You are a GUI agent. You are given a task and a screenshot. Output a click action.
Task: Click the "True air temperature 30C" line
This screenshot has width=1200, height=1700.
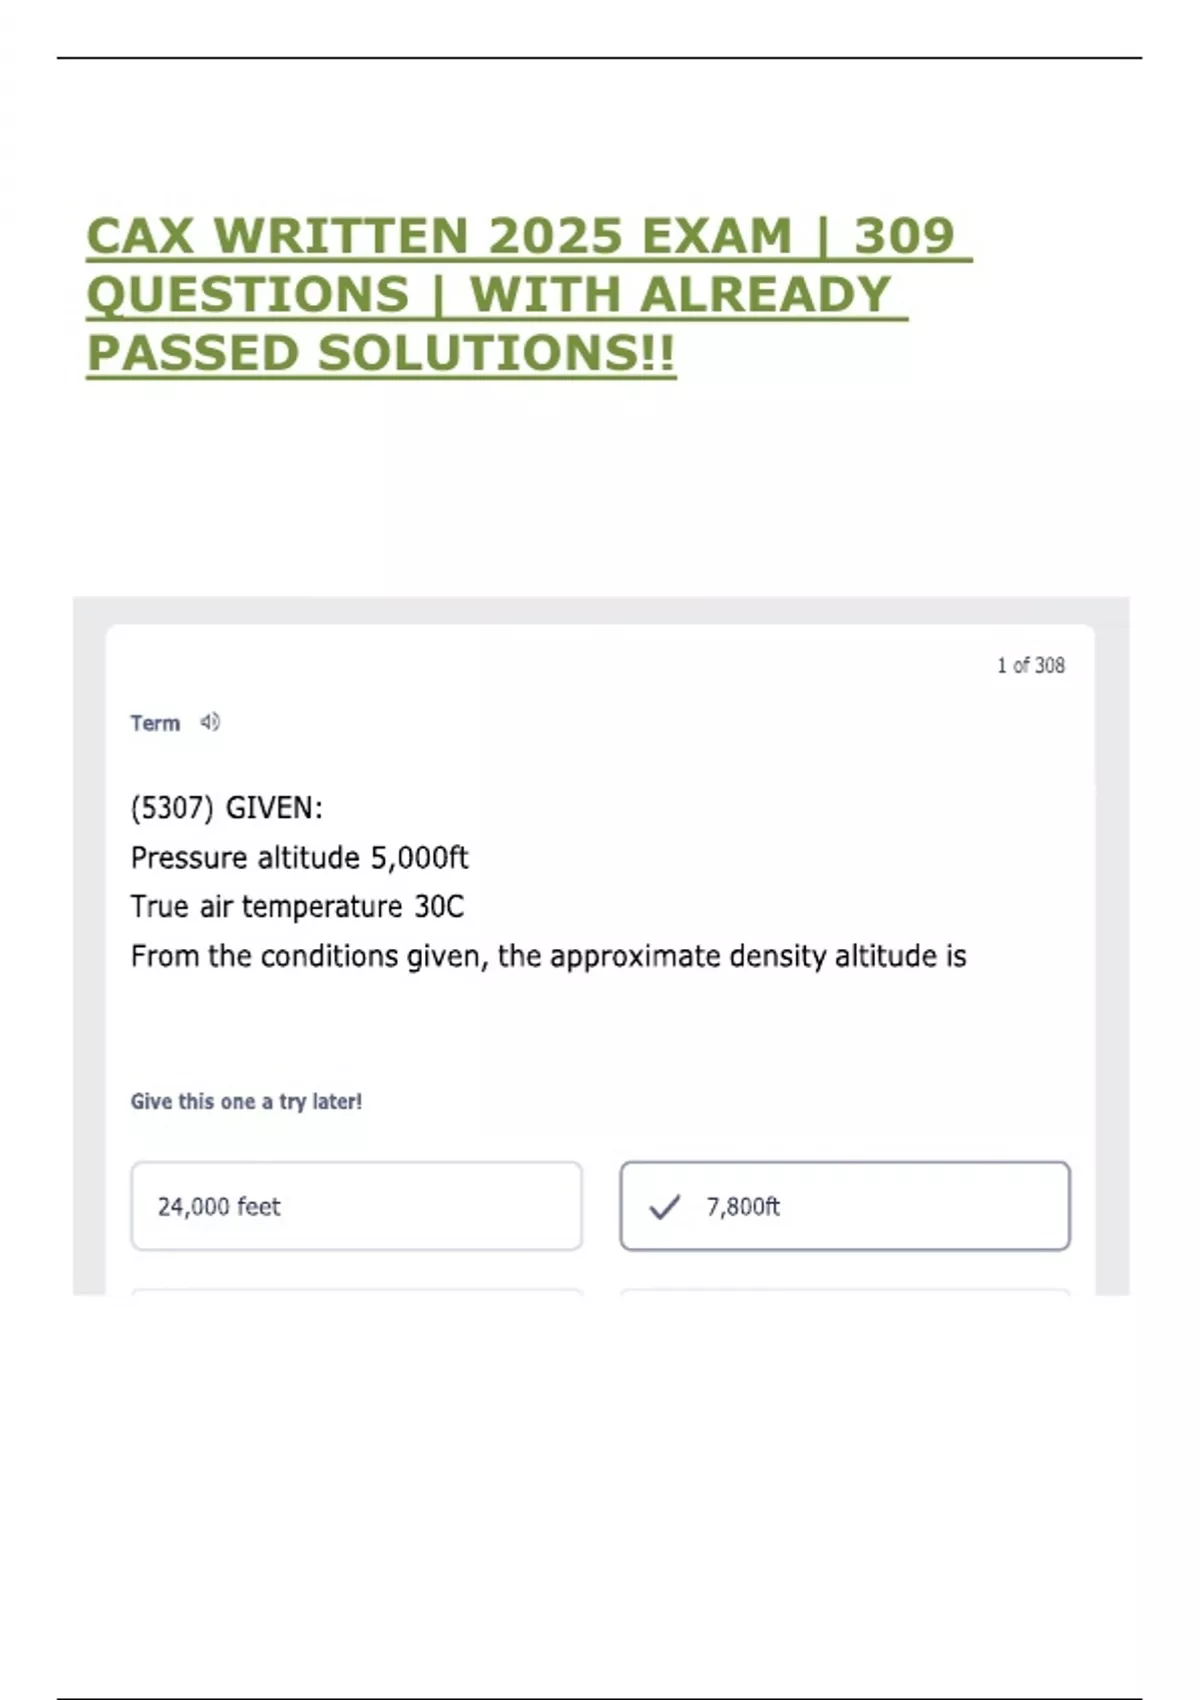297,907
